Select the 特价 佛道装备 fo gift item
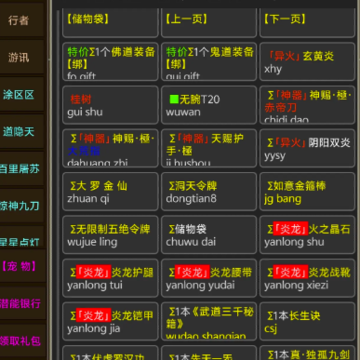360x360 pixels. 110,61
